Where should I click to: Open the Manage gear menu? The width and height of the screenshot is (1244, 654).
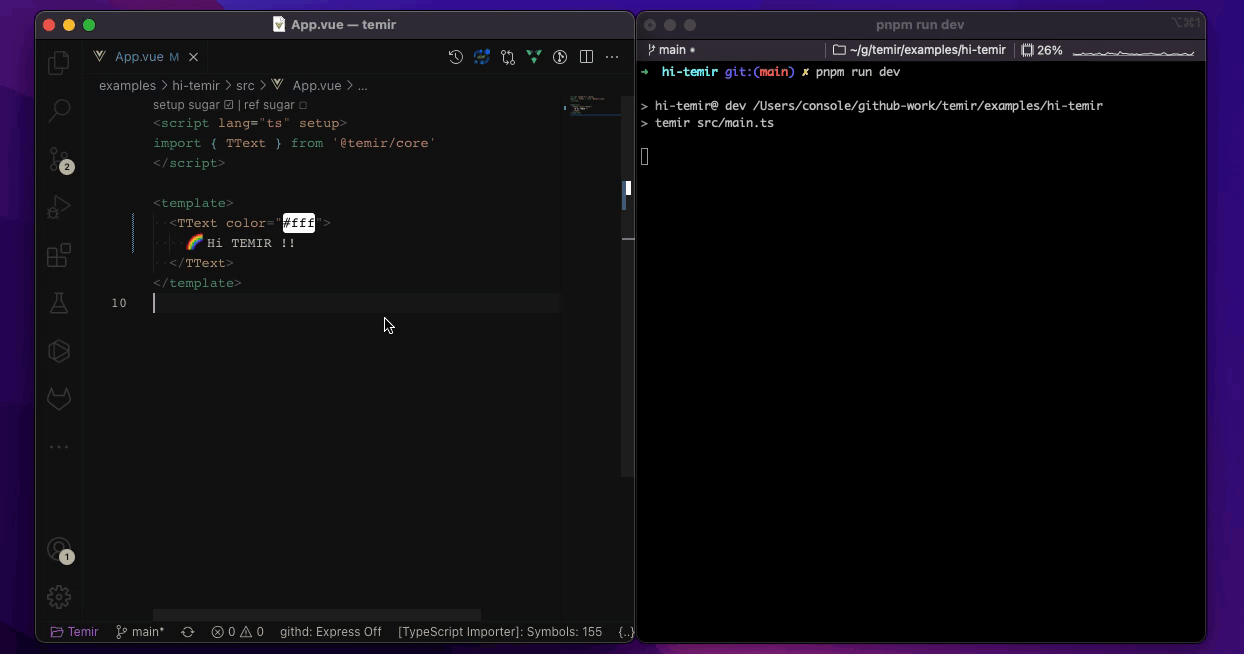tap(59, 597)
